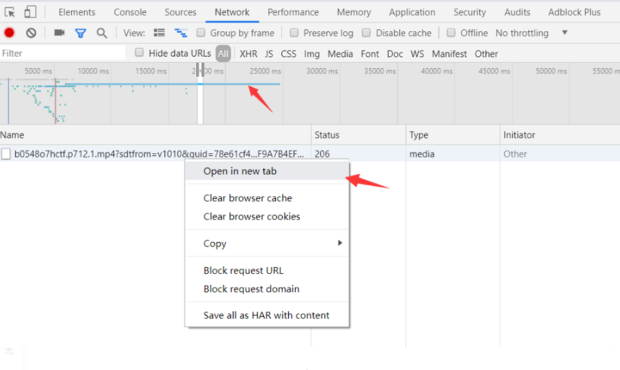Enable Group by frame checkbox
Screen dimensions: 620x370
(201, 32)
